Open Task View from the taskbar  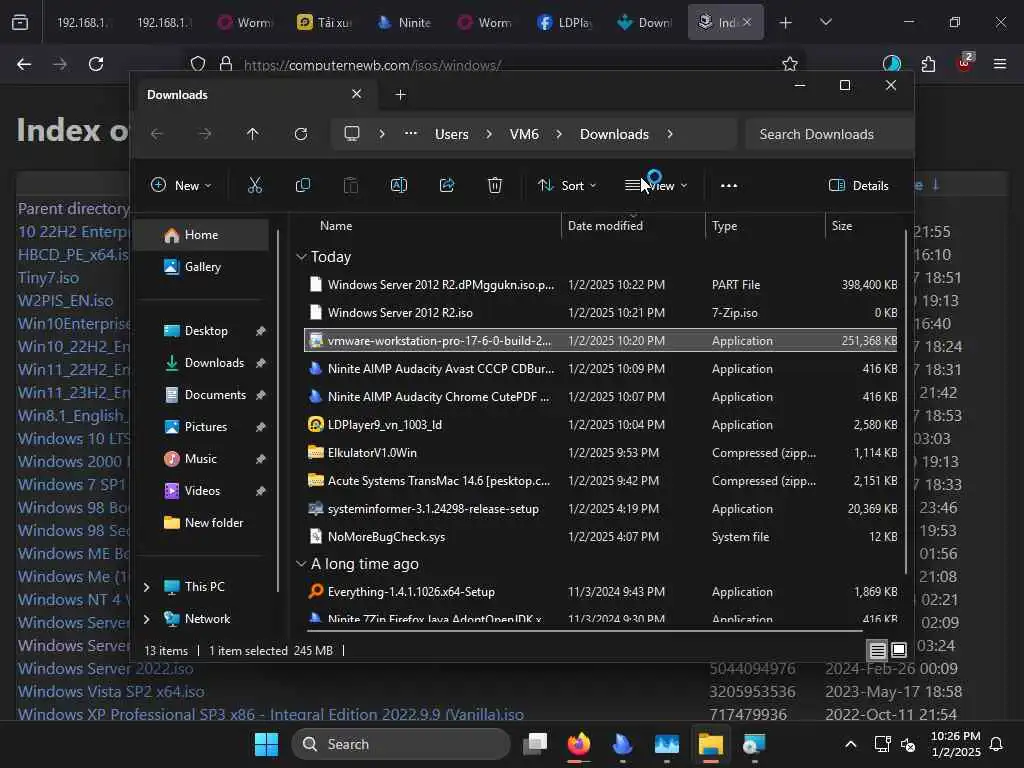(x=536, y=744)
